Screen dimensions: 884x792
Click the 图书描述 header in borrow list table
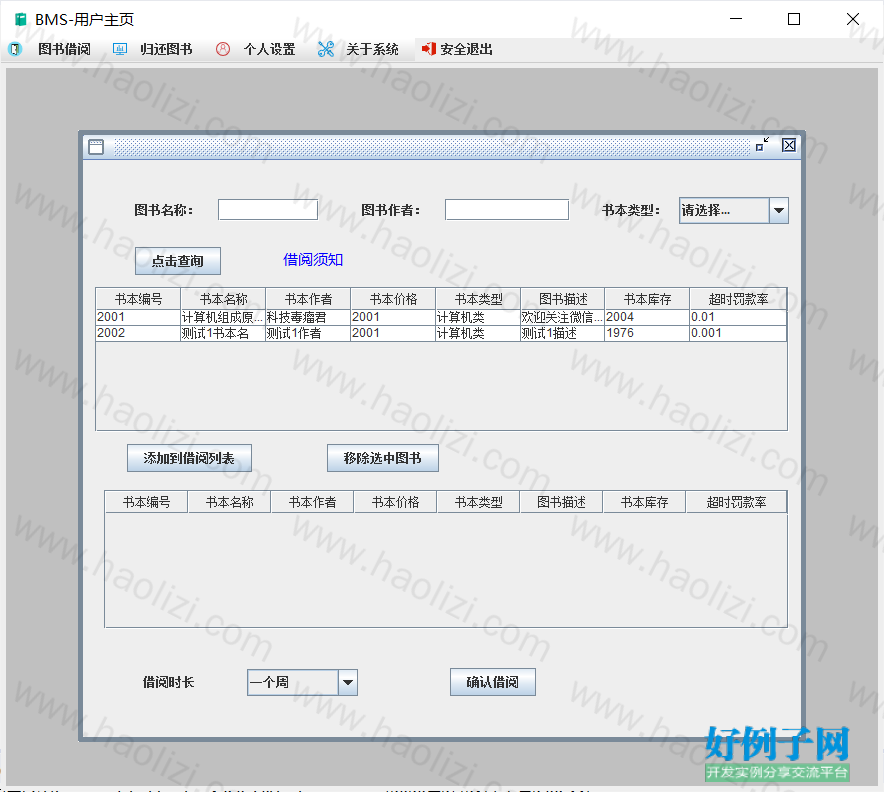(x=562, y=502)
